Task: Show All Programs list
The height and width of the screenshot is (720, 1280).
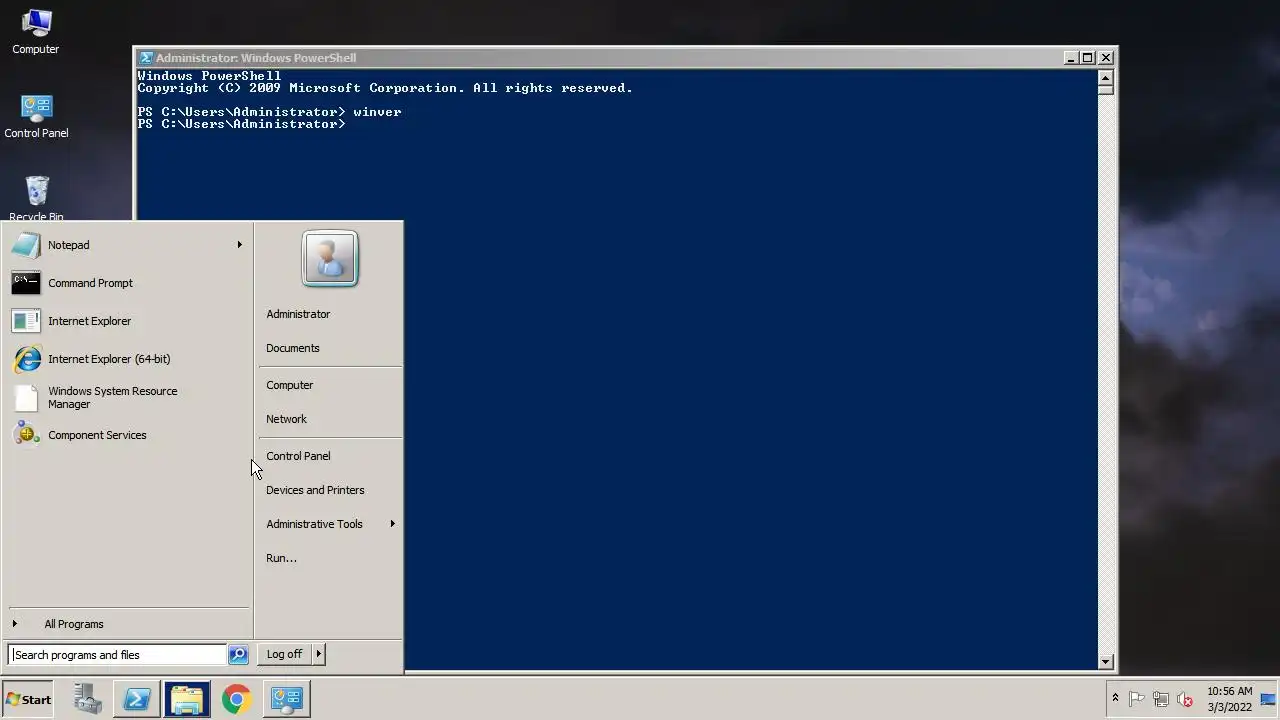Action: [127, 624]
